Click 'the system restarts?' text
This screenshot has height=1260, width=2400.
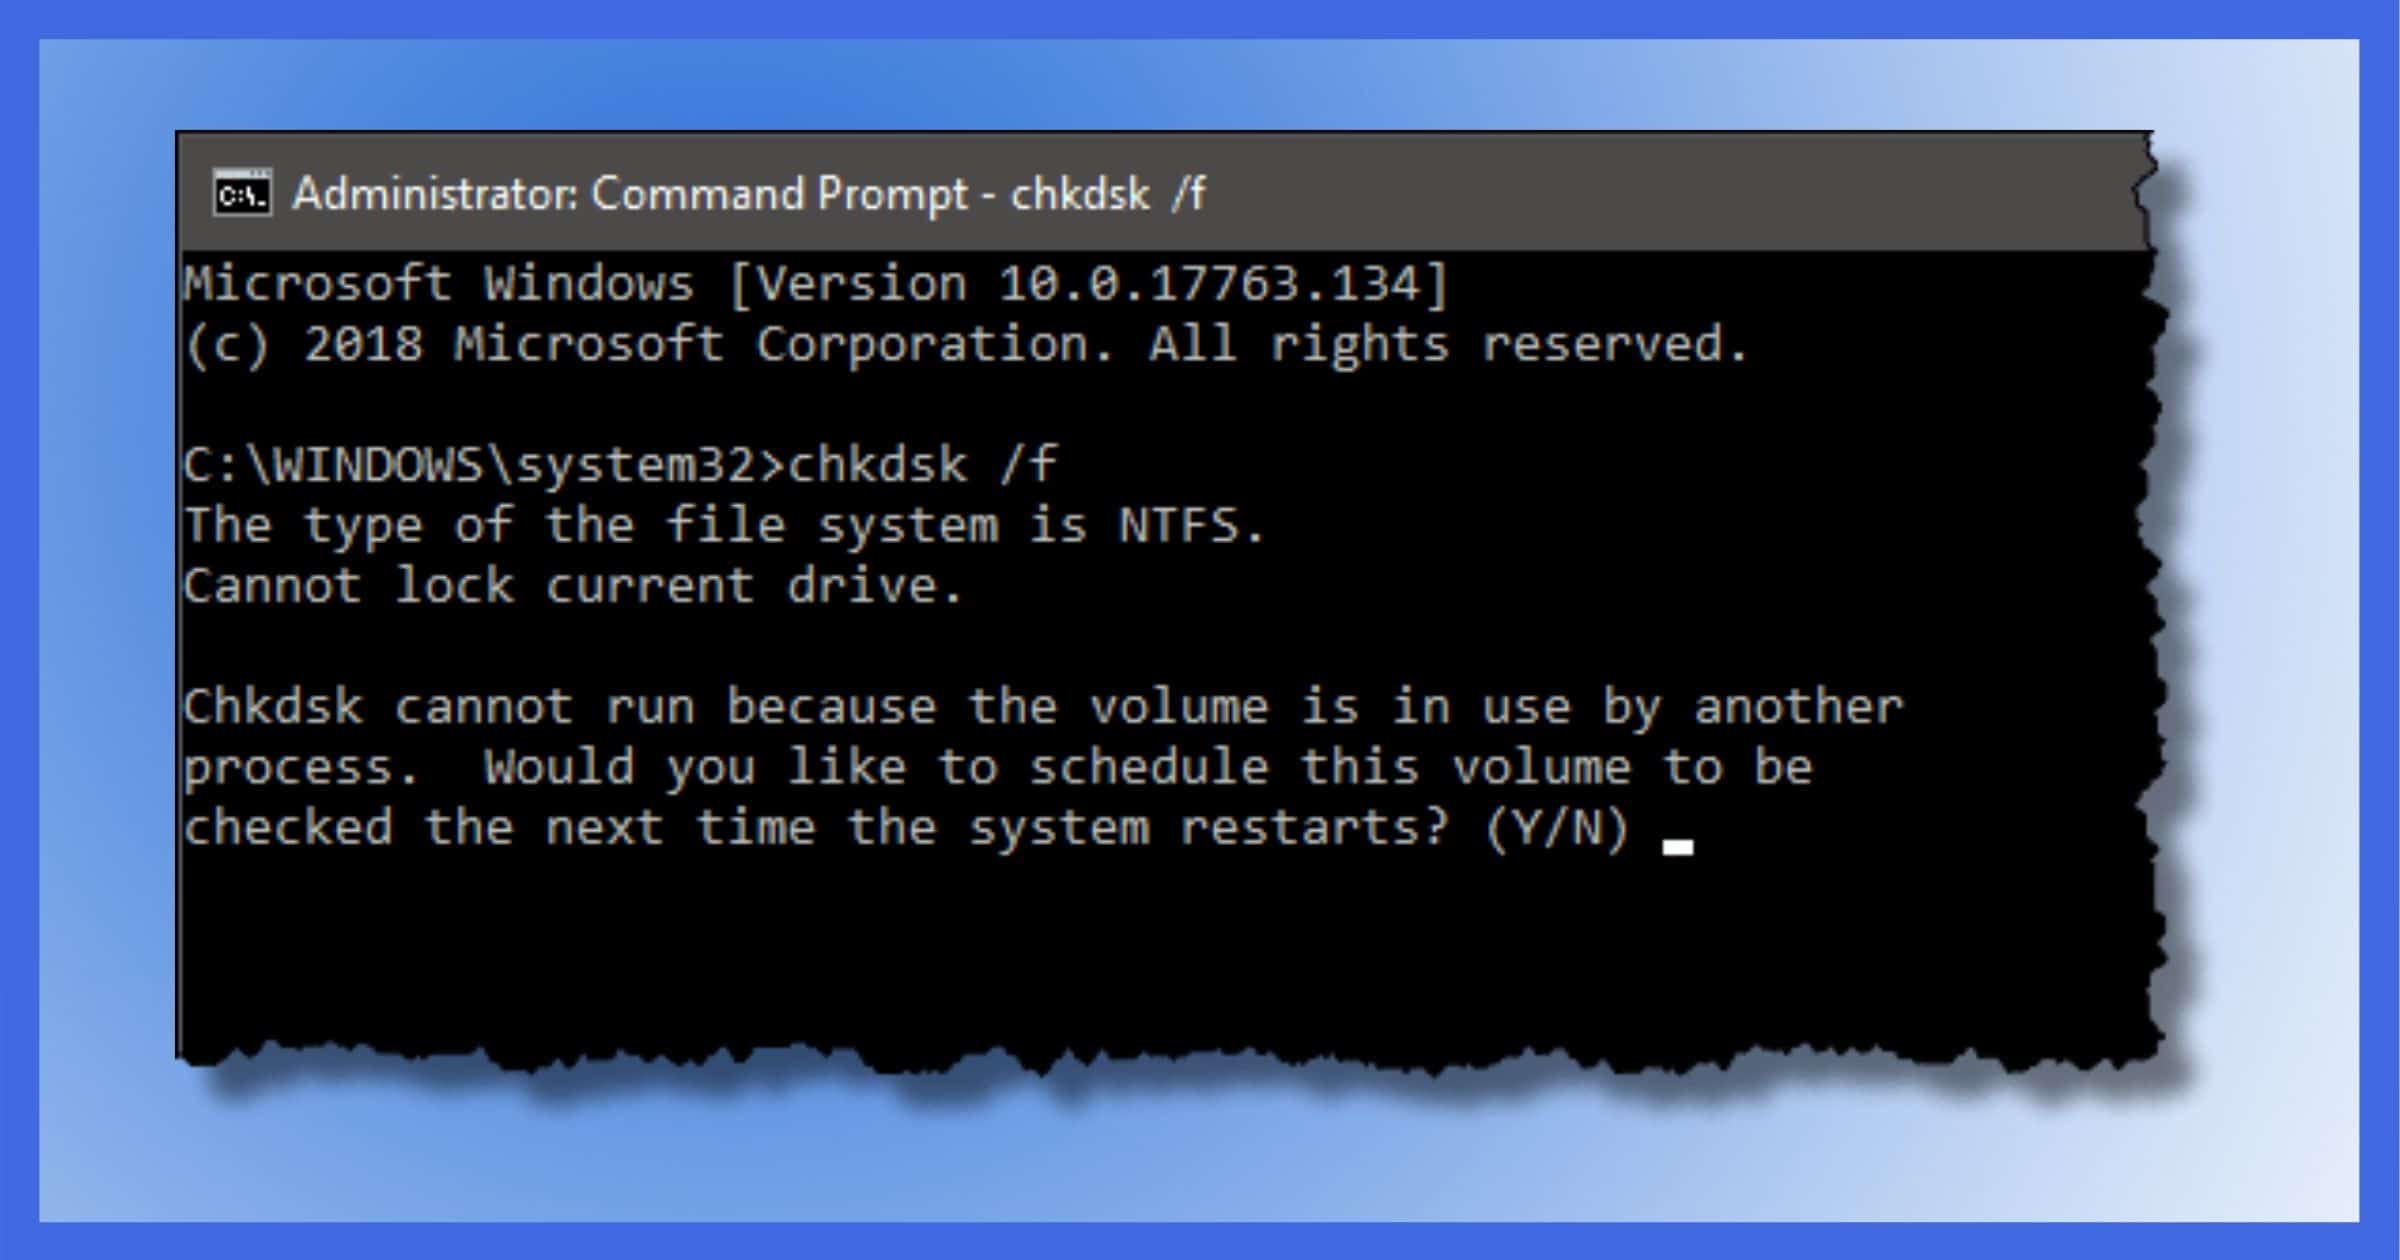[1148, 828]
